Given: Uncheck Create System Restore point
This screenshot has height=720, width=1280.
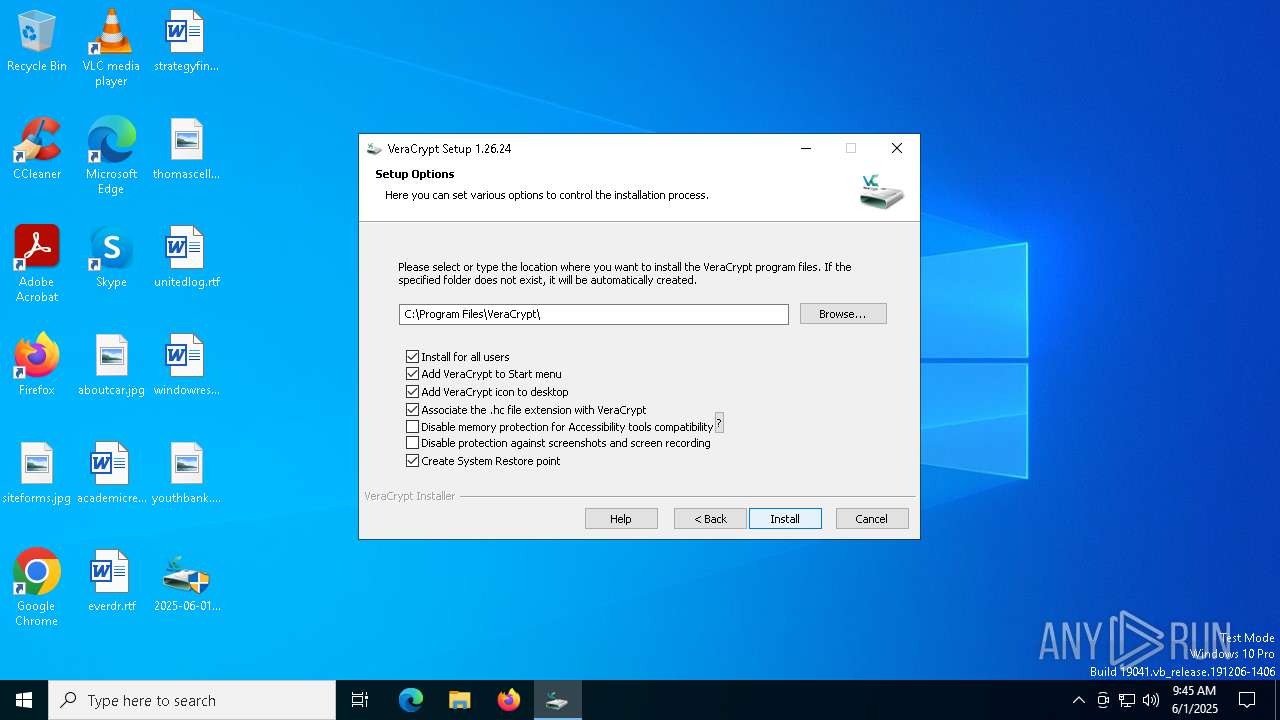Looking at the screenshot, I should pos(412,461).
